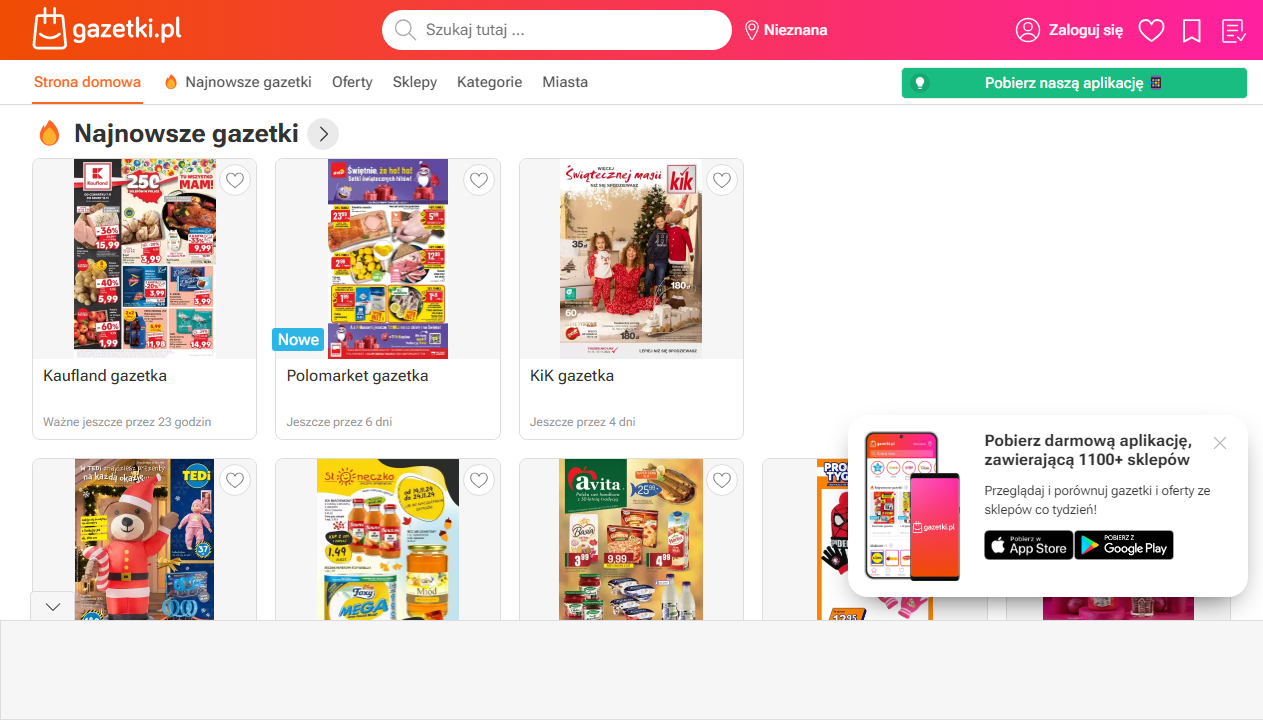The image size is (1263, 720).
Task: Favorite the Kaufland gazetka with heart
Action: coord(235,180)
